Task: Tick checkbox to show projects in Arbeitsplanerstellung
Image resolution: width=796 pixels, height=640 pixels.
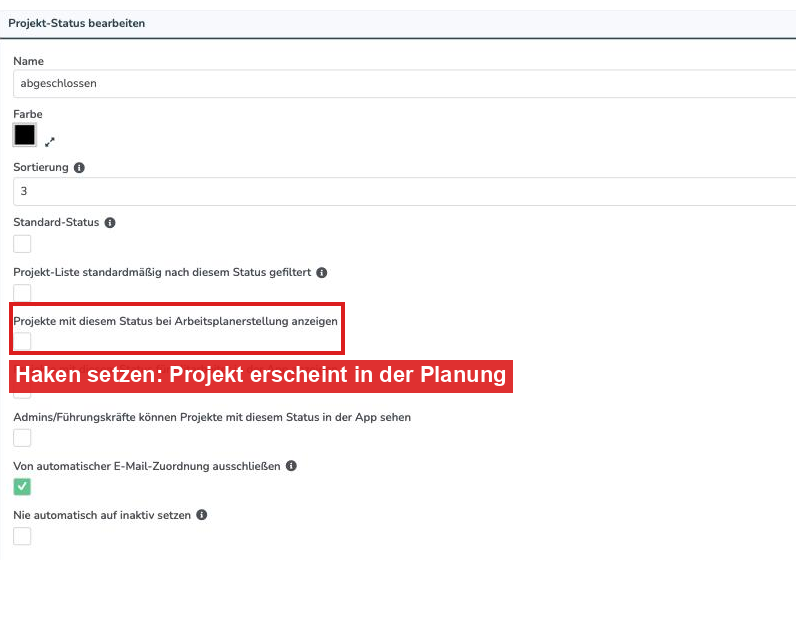Action: (22, 341)
